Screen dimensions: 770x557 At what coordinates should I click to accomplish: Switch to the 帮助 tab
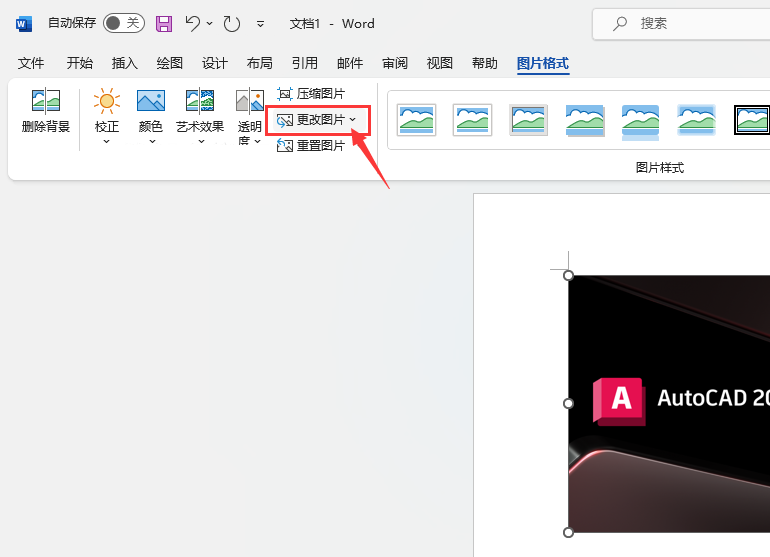(x=485, y=63)
